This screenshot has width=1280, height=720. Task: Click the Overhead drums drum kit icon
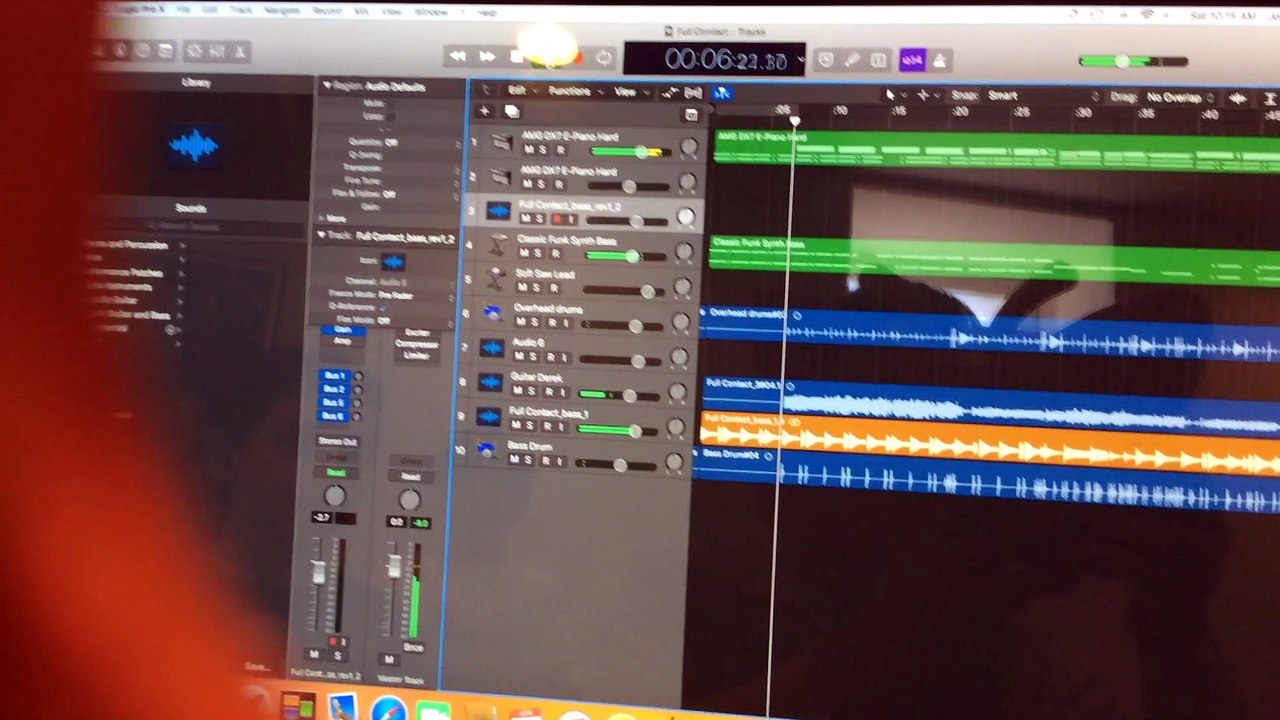[x=492, y=313]
